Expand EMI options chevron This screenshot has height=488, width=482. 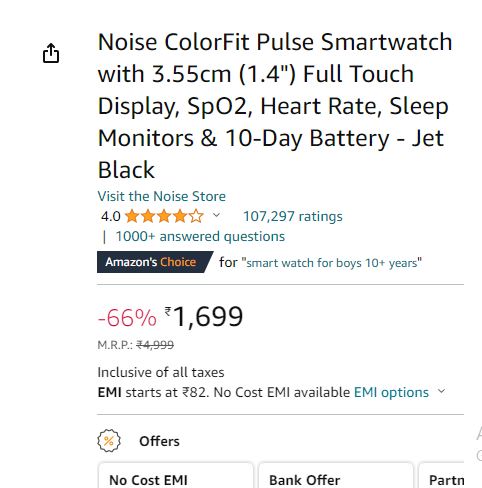tap(441, 391)
